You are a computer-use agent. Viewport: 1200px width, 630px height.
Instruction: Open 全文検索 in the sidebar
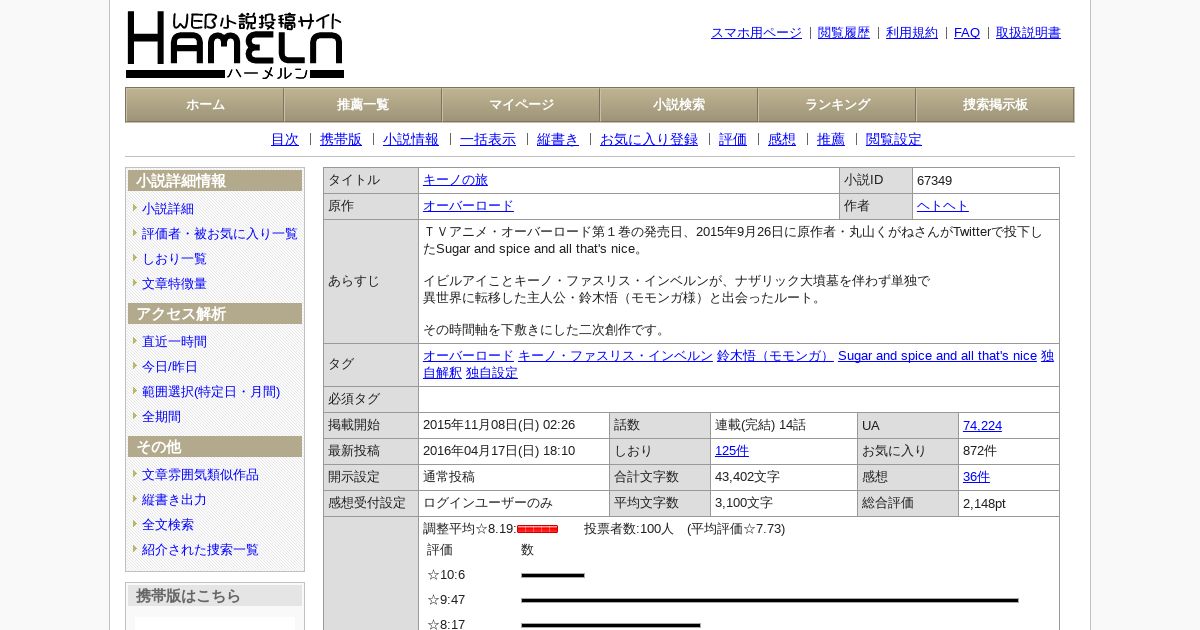[x=168, y=525]
